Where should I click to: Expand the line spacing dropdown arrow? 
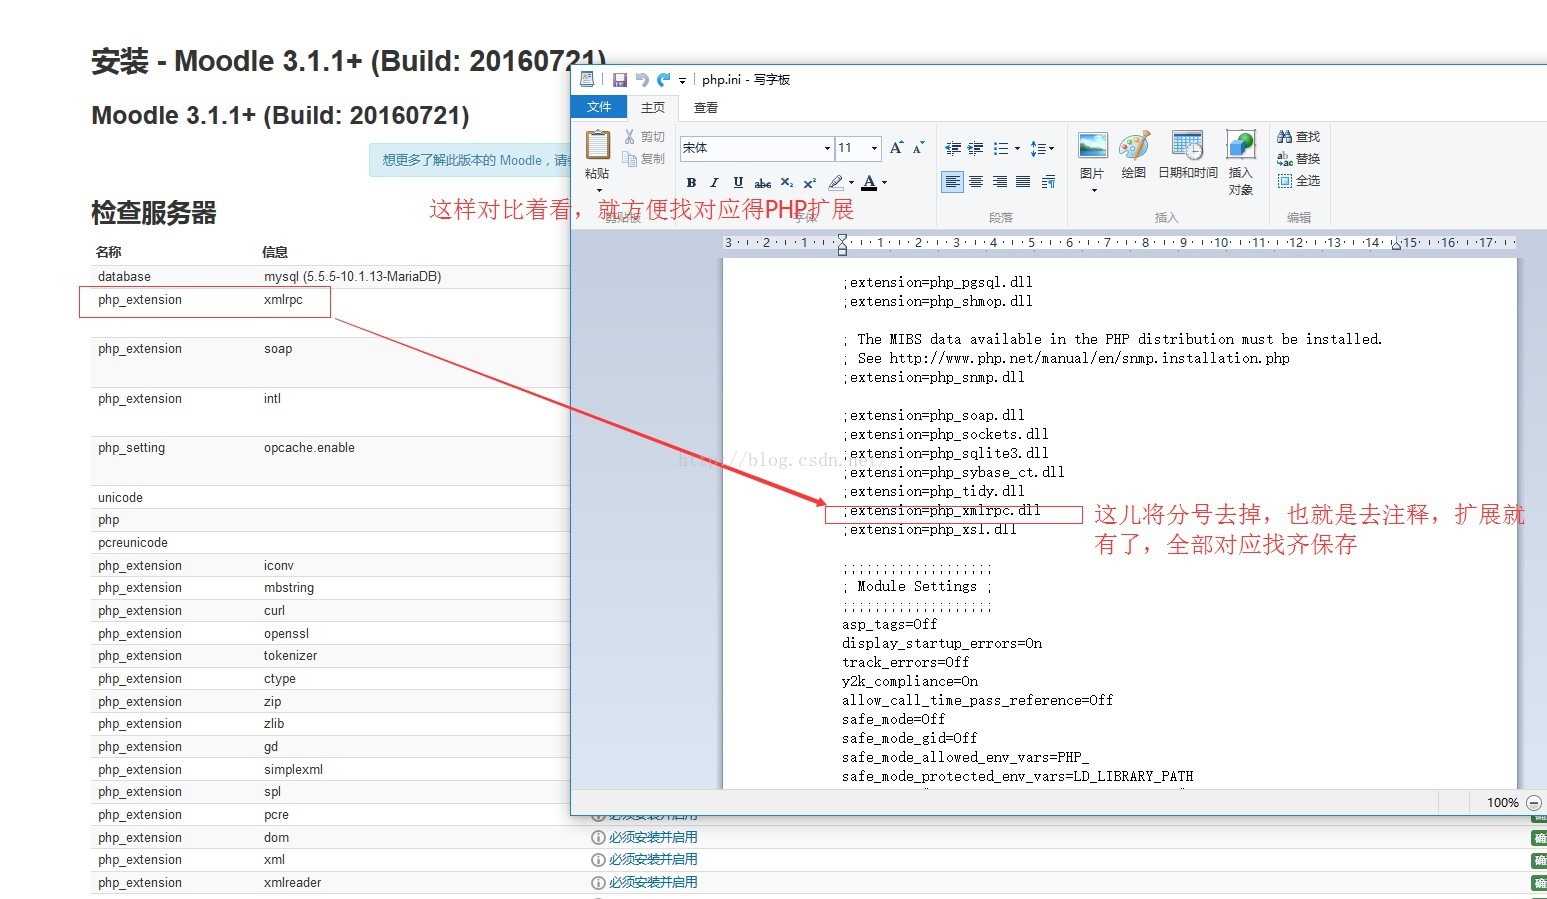pyautogui.click(x=1052, y=149)
